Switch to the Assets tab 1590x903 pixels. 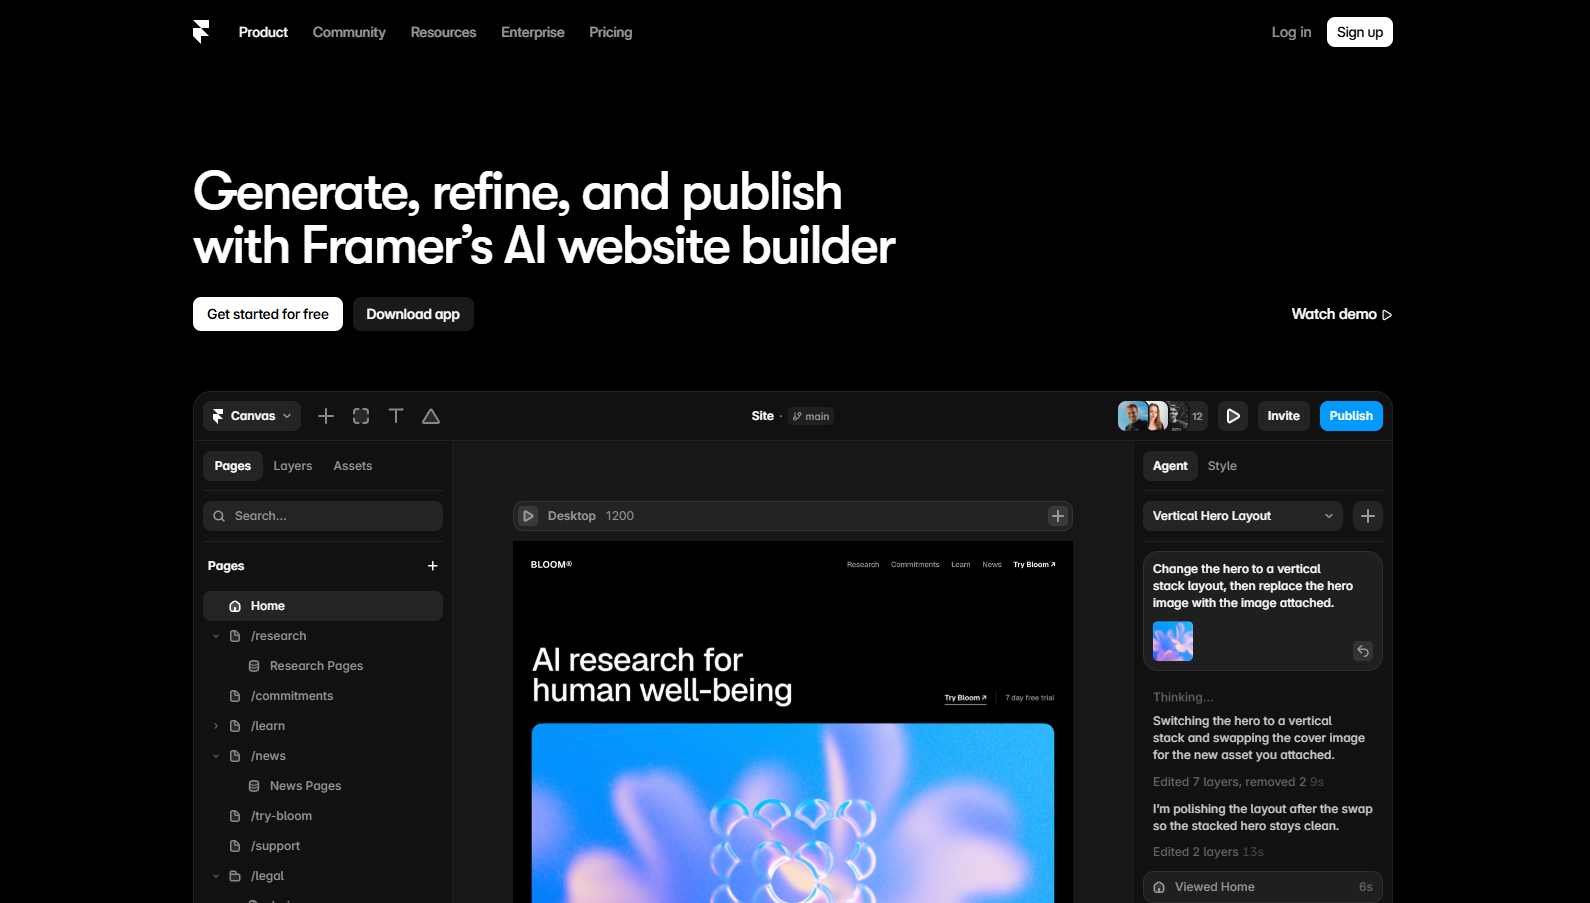click(353, 466)
